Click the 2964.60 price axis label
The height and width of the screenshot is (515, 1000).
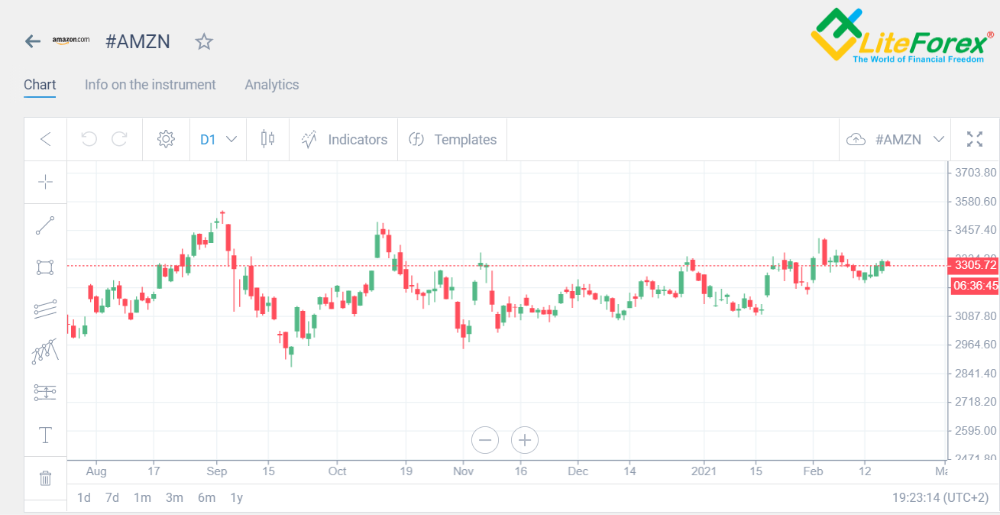click(976, 344)
